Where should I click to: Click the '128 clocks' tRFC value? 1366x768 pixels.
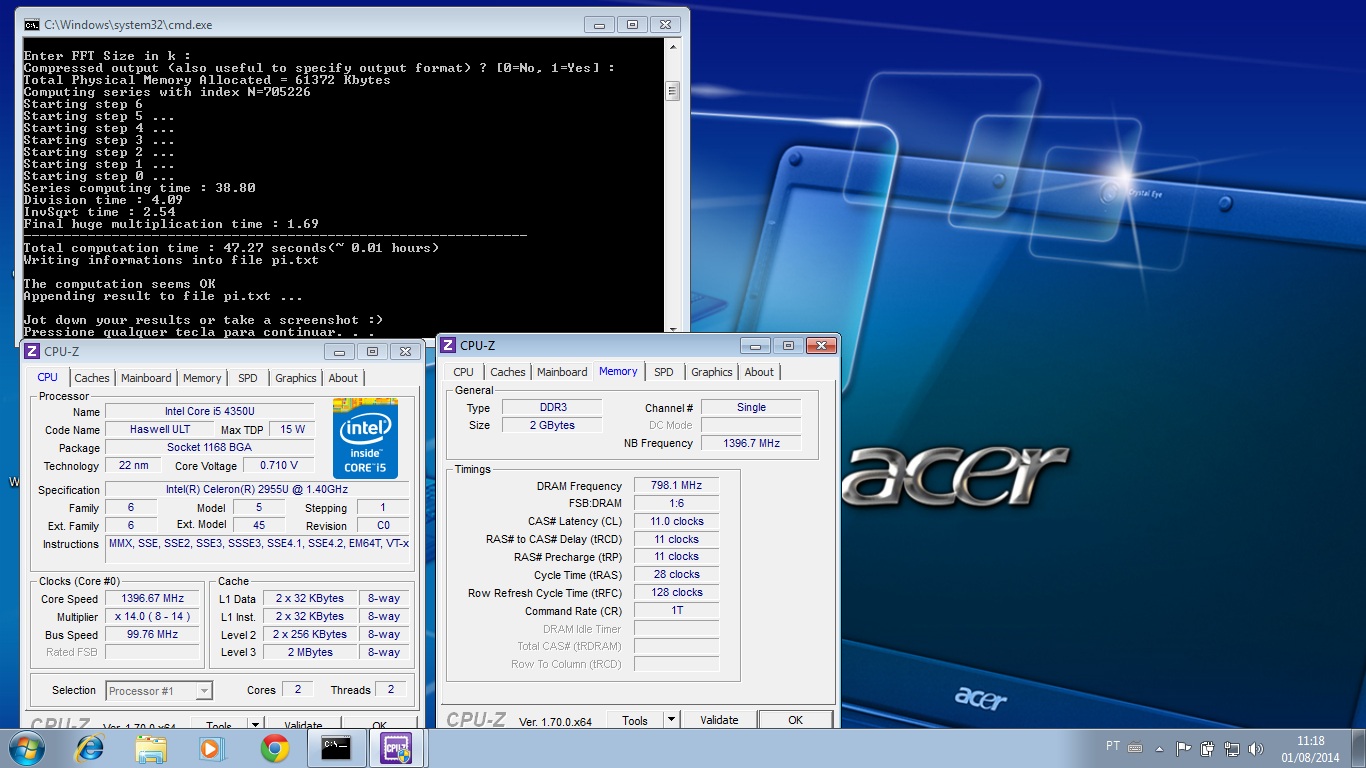(x=676, y=592)
